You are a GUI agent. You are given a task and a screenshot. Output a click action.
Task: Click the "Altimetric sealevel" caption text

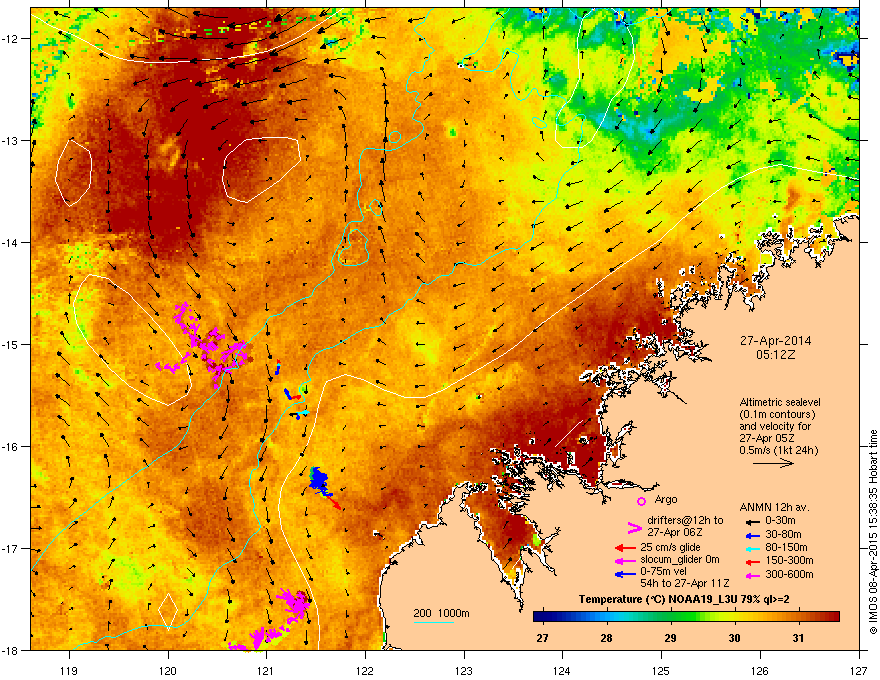click(780, 402)
